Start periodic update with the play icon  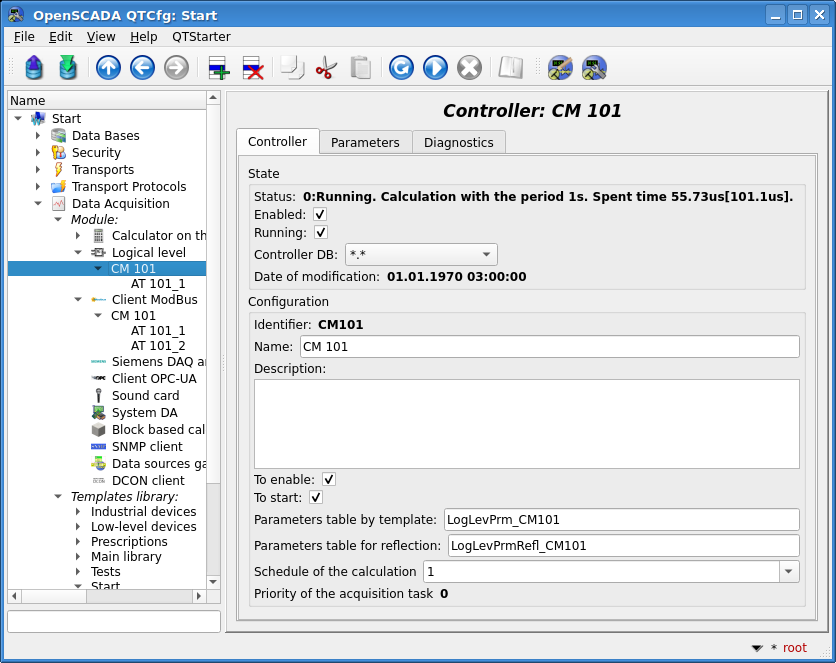point(435,68)
